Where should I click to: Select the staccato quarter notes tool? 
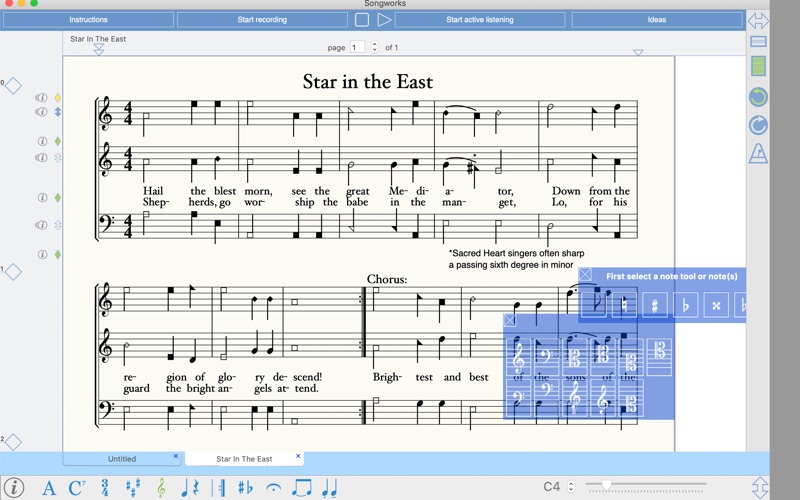click(330, 488)
